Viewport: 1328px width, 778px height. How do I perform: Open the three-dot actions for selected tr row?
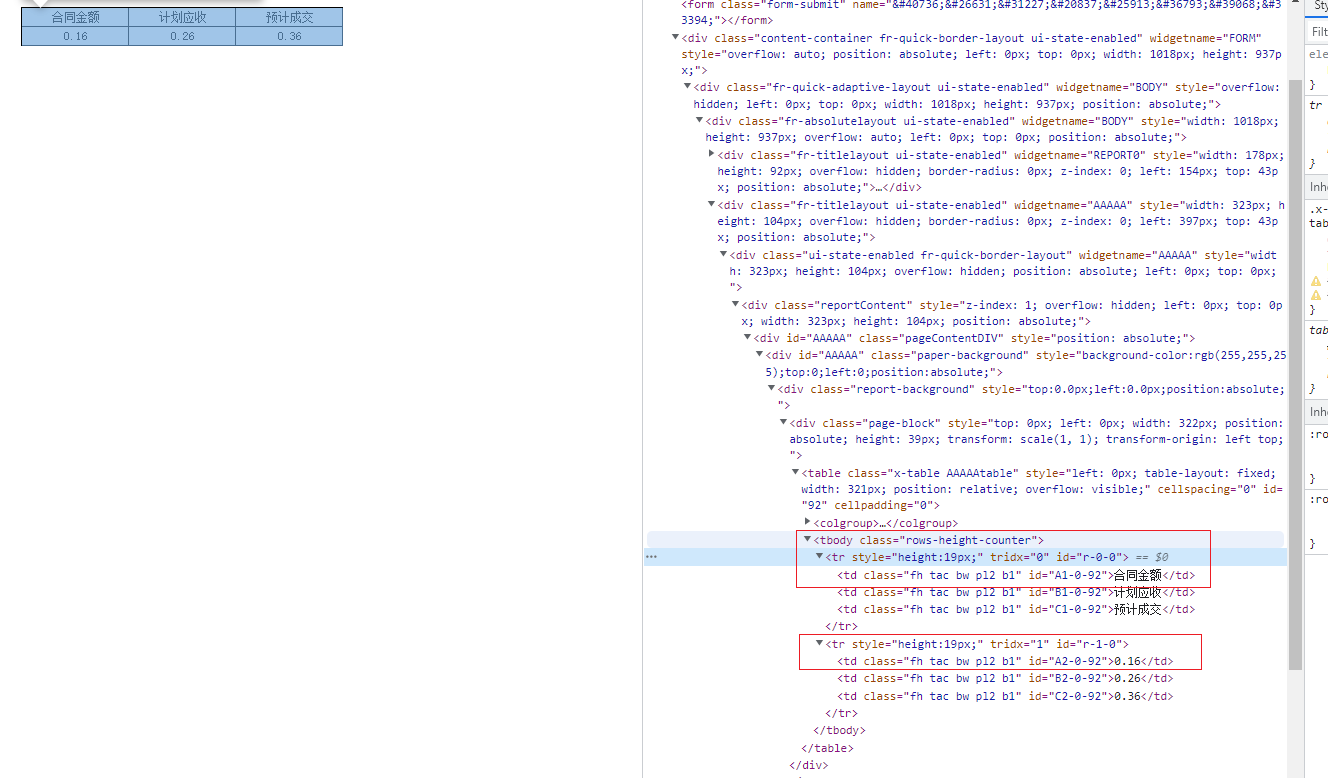click(x=651, y=557)
